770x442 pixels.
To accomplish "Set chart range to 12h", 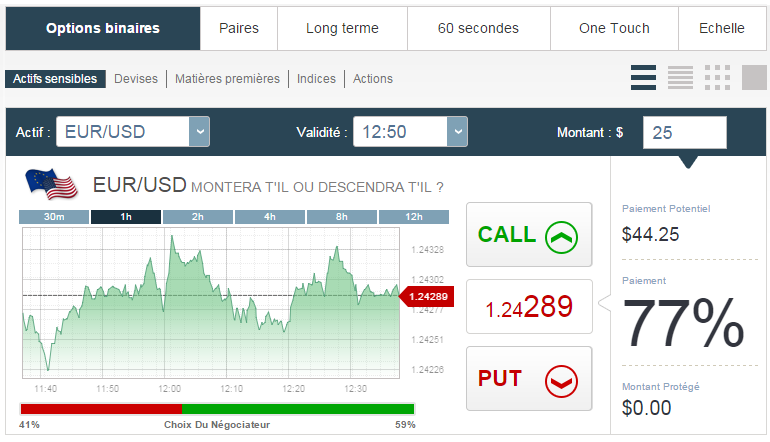I will pyautogui.click(x=414, y=217).
